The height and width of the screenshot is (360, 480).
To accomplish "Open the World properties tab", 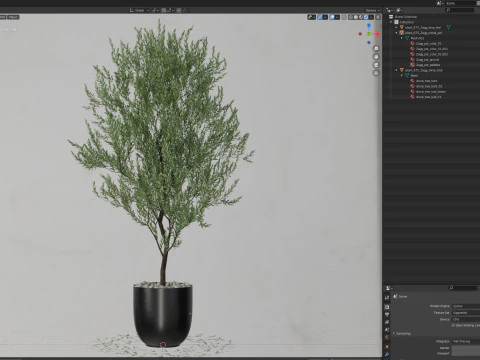I will (x=387, y=338).
